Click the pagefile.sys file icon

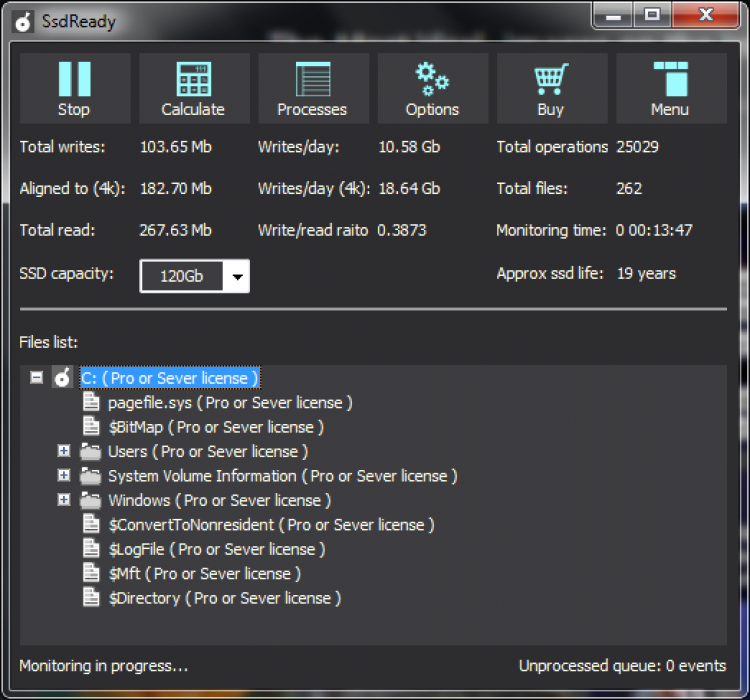(x=91, y=402)
